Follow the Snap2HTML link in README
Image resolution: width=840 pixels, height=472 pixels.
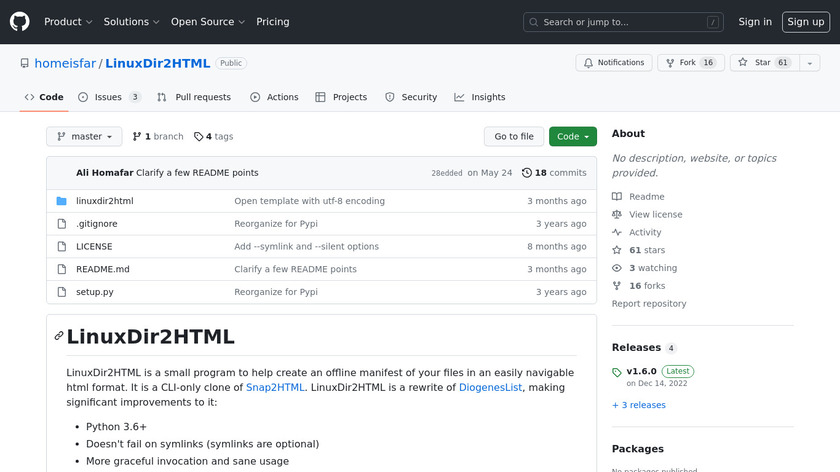[x=273, y=387]
